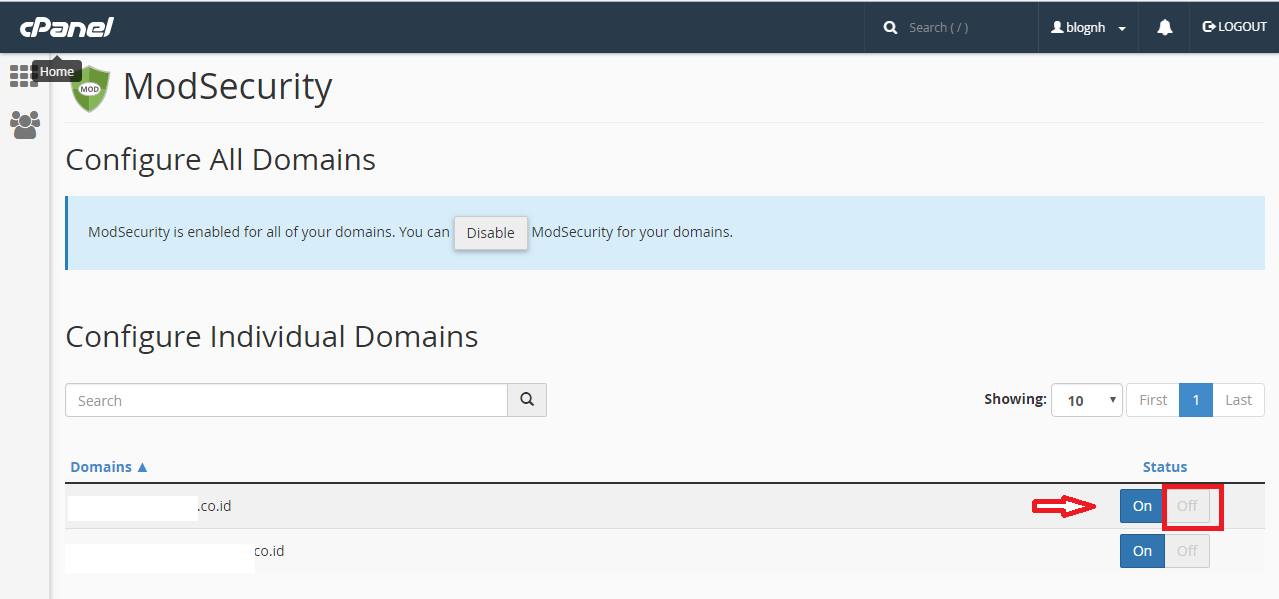Screen dimensions: 1279x599
Task: Focus the domain Search text field
Action: coord(286,400)
